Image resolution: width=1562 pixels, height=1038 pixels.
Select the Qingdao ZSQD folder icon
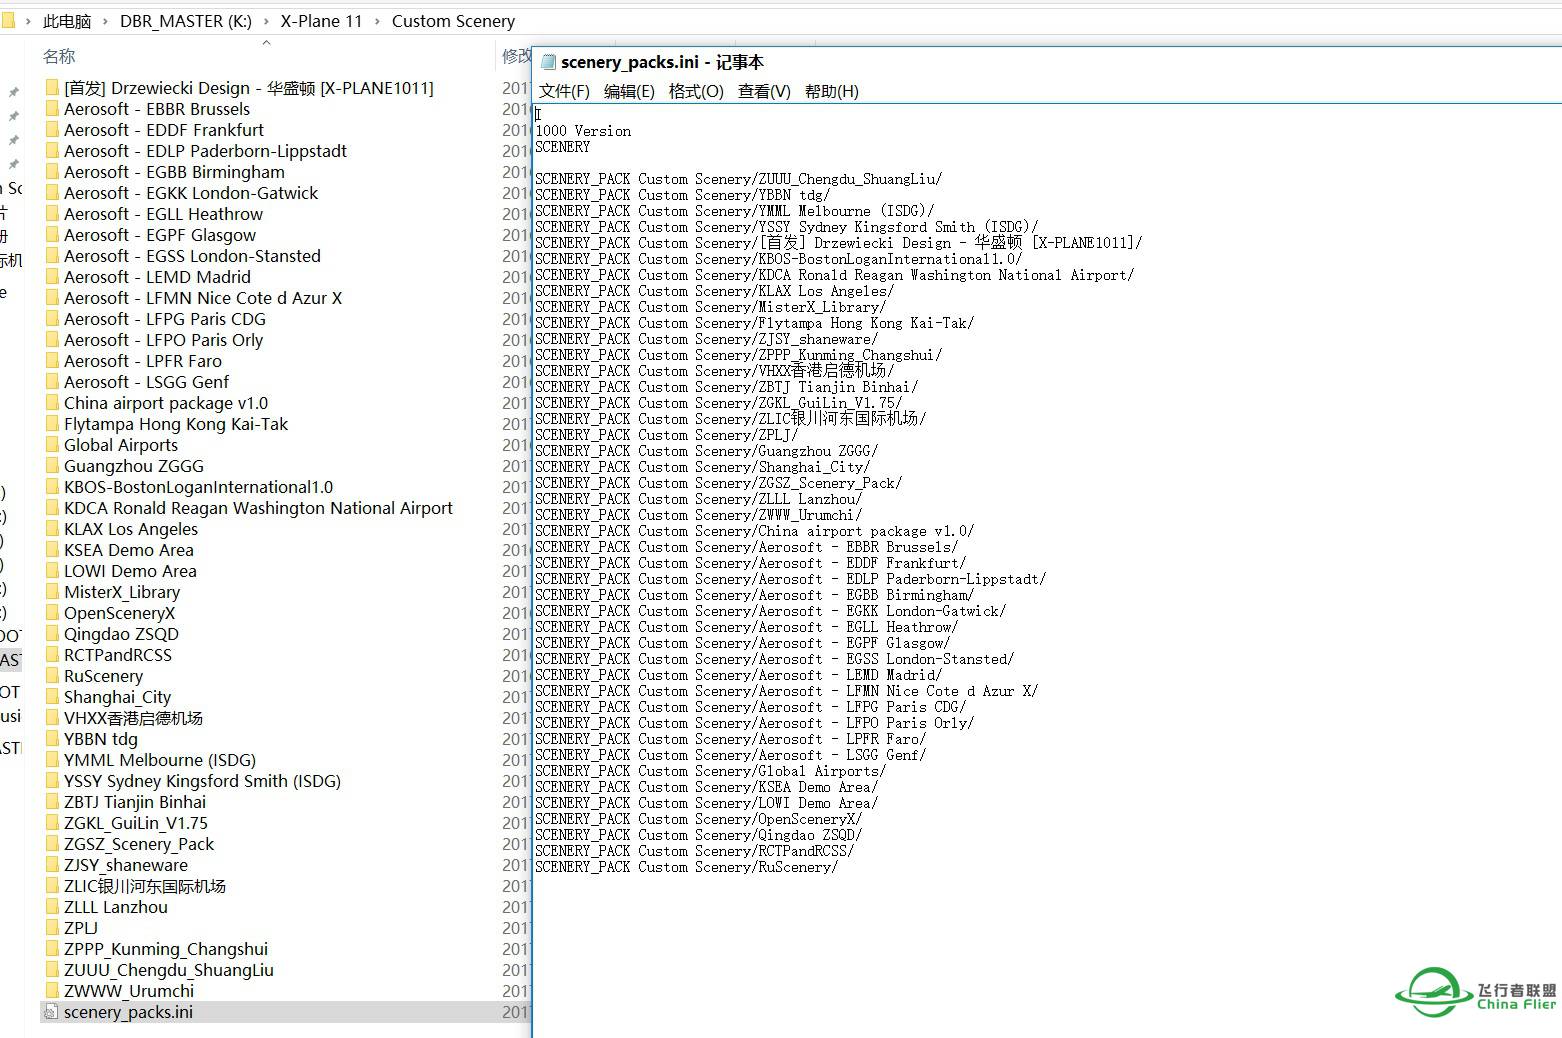click(x=52, y=634)
